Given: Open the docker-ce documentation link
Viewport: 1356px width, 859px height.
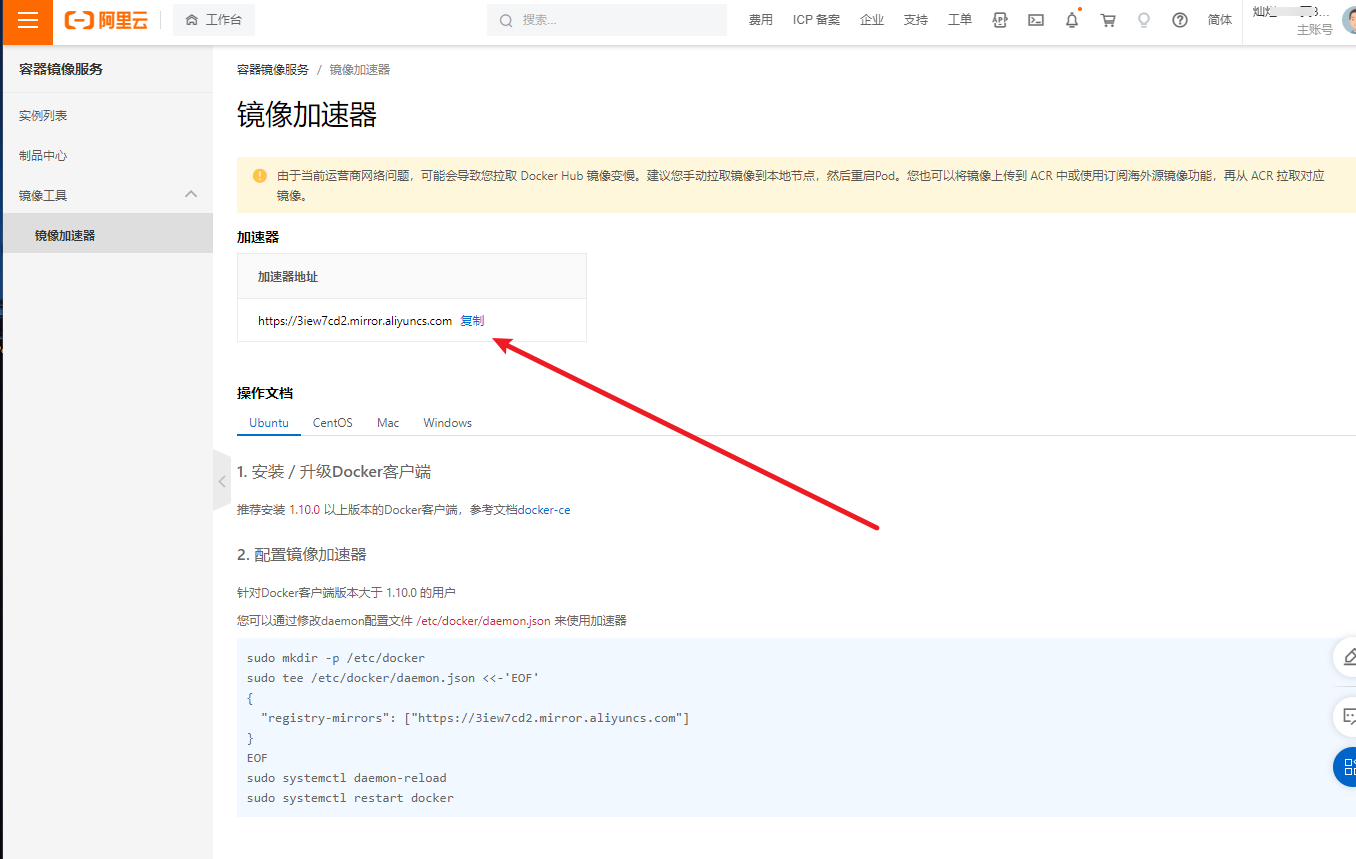Looking at the screenshot, I should click(544, 510).
